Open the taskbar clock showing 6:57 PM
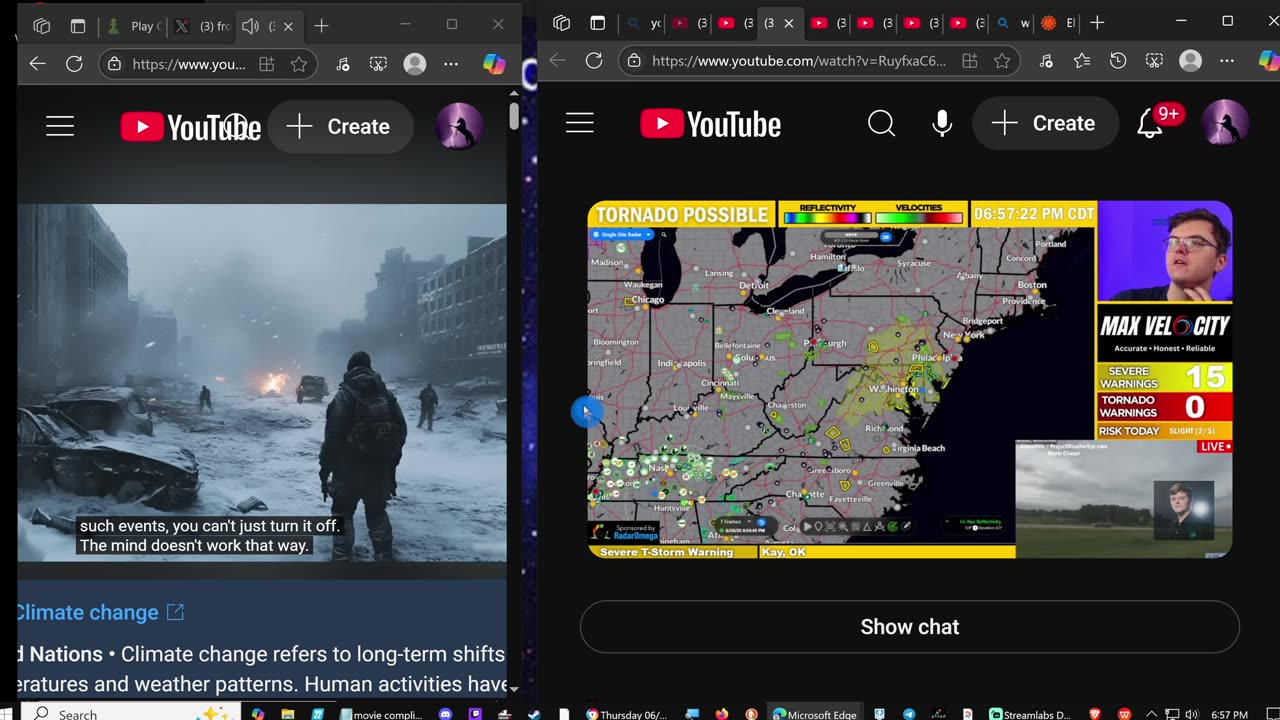 point(1230,714)
